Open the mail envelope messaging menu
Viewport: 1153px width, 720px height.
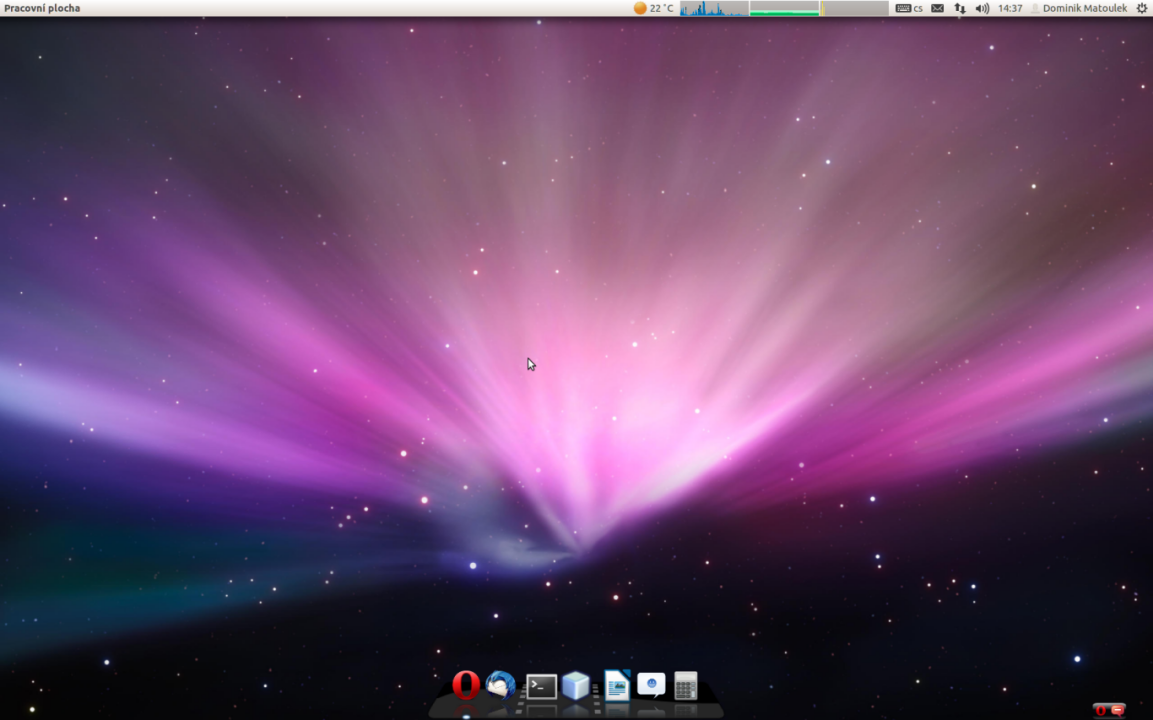pos(937,8)
